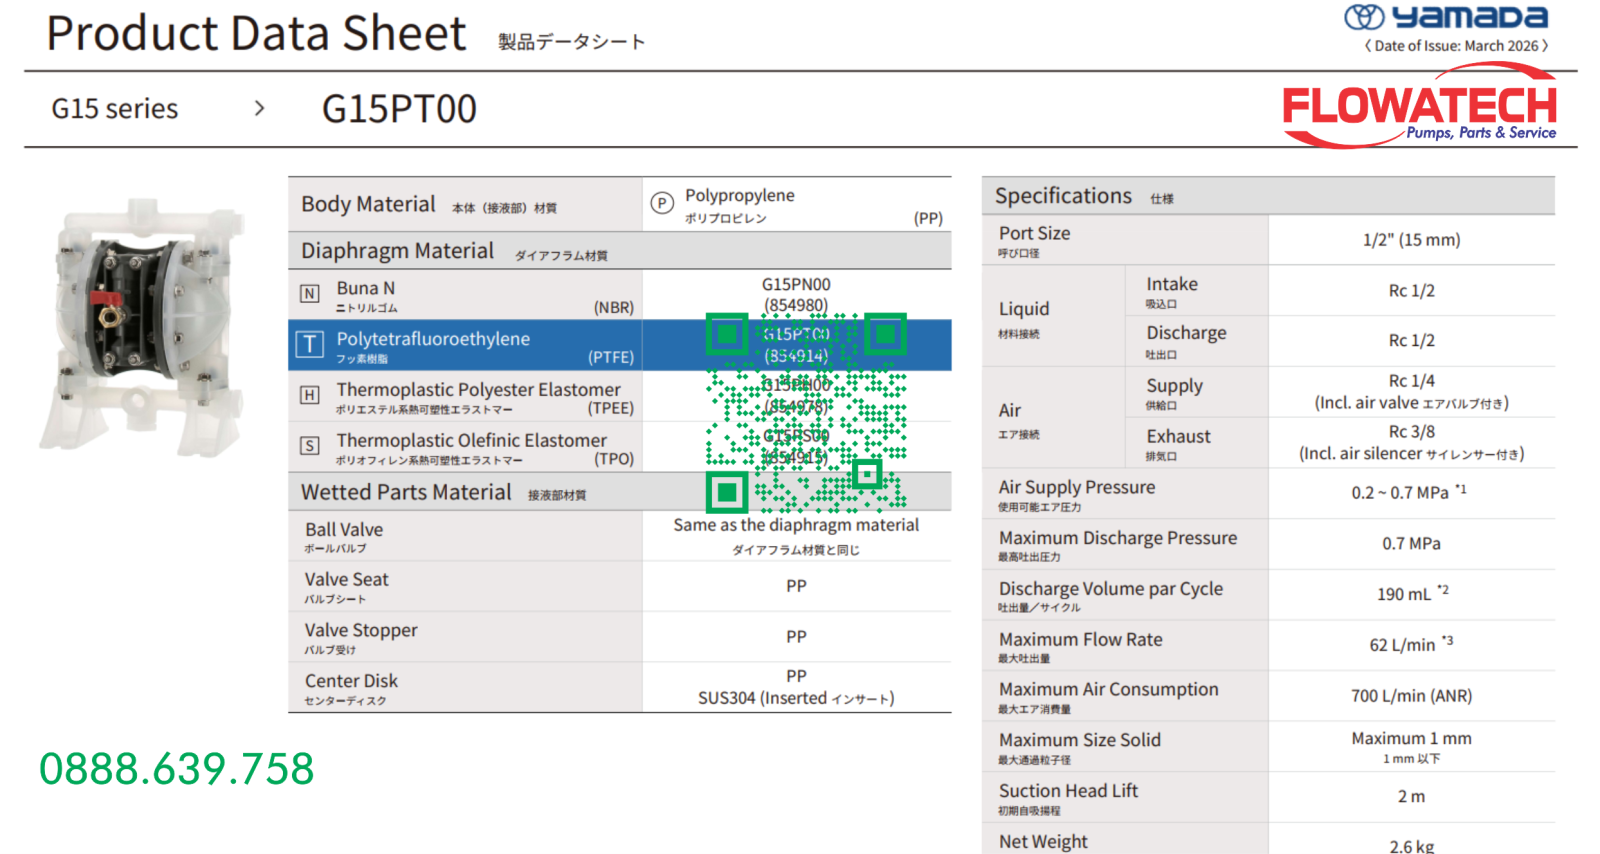The height and width of the screenshot is (854, 1600).
Task: Click the Exhaust Rc 3/8 value
Action: (x=1411, y=432)
